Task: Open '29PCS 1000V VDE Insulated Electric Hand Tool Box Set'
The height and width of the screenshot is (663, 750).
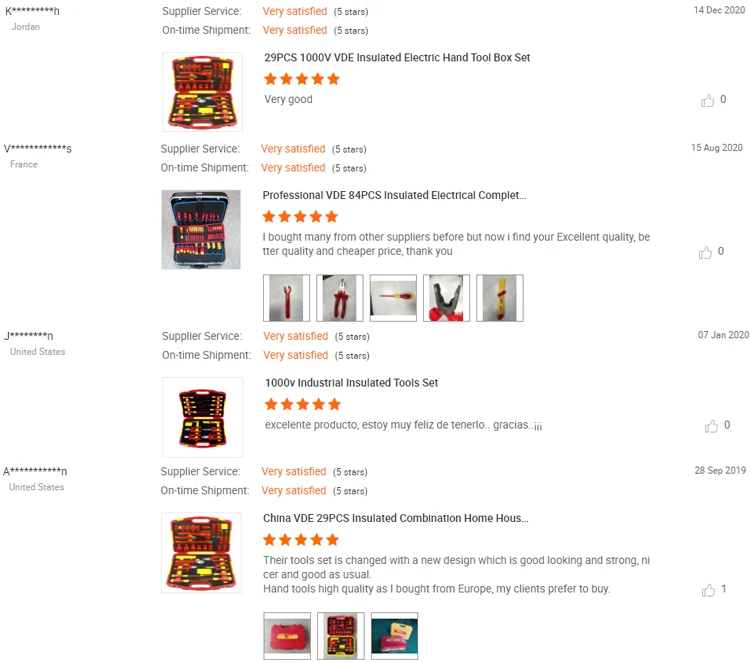Action: (397, 57)
